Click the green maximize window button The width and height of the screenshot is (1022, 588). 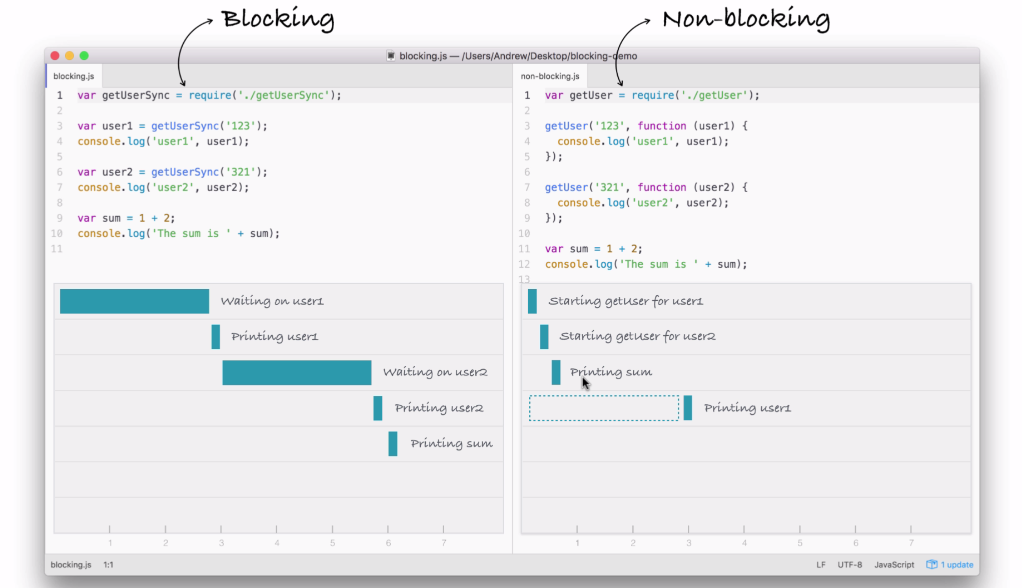(84, 56)
